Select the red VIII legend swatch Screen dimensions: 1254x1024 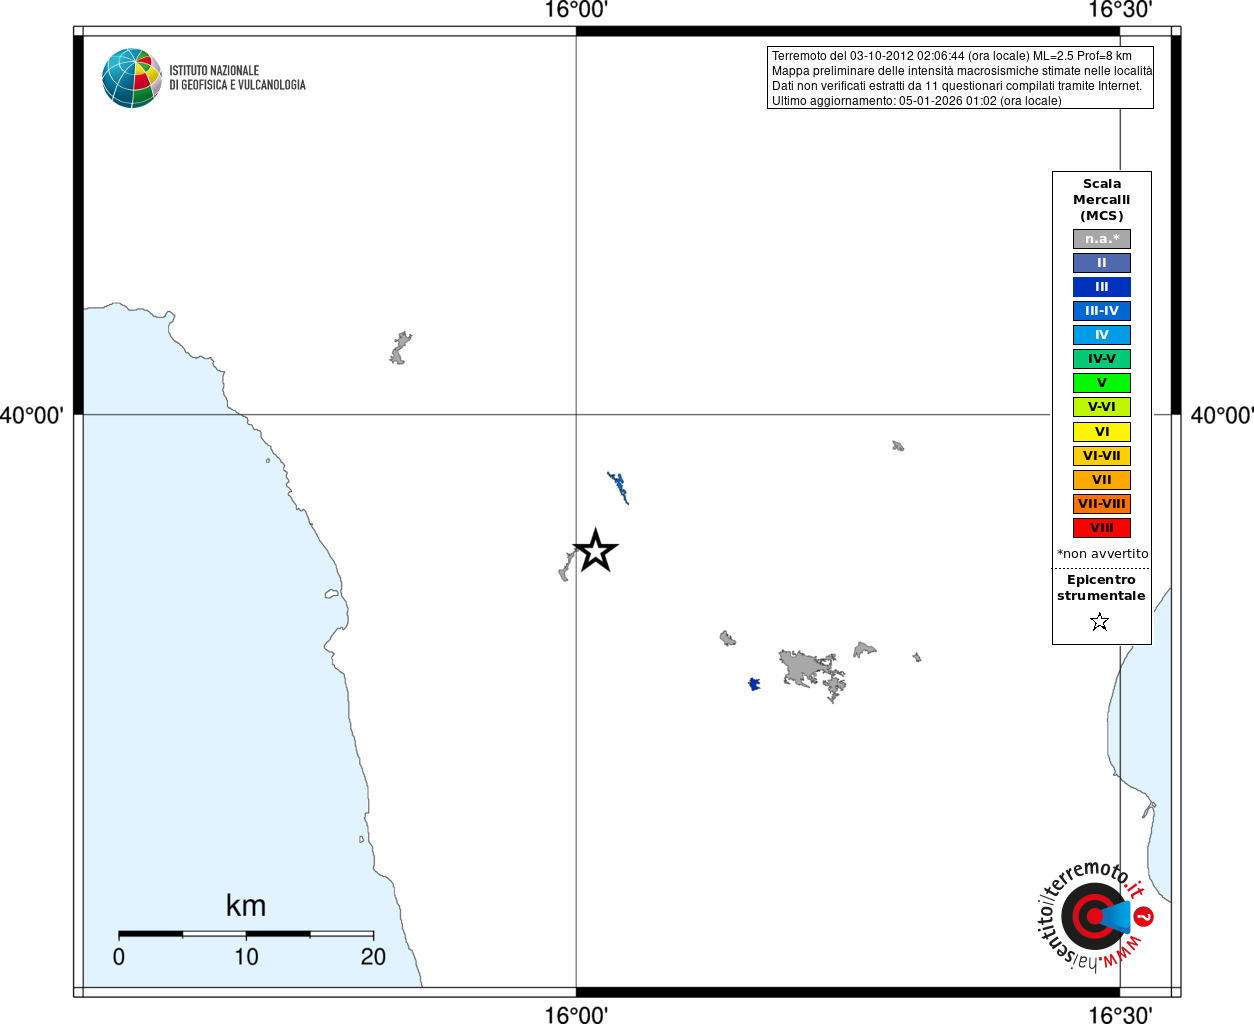(x=1102, y=528)
